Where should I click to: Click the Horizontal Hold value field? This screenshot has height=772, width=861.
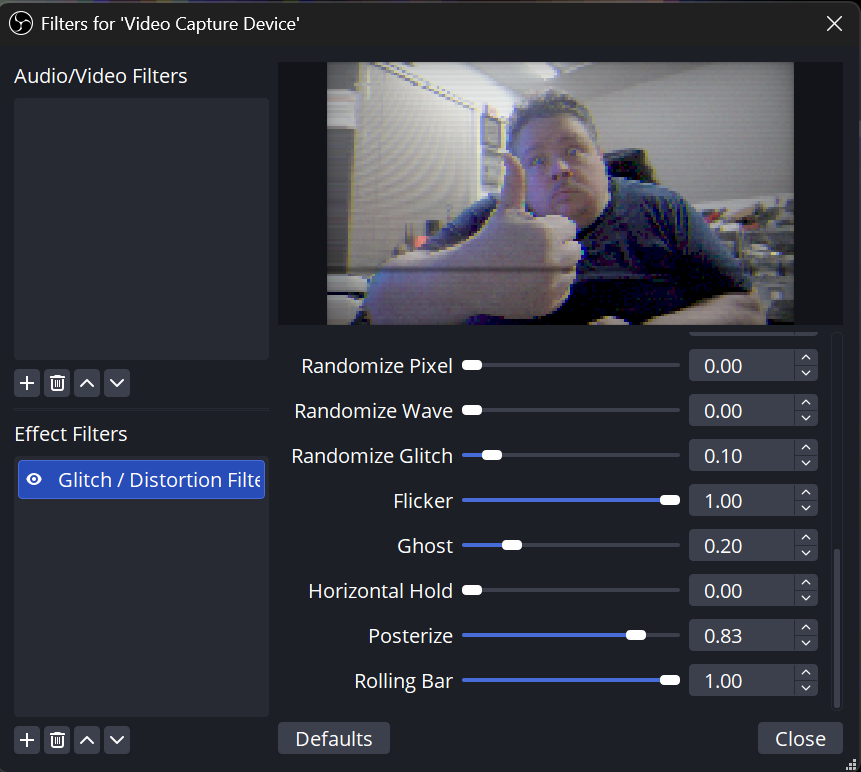point(741,591)
